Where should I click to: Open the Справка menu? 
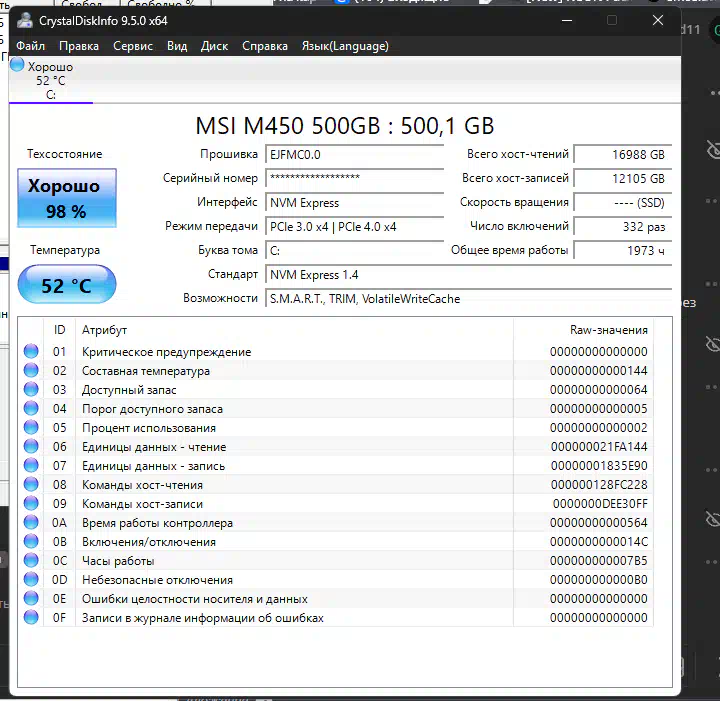264,46
